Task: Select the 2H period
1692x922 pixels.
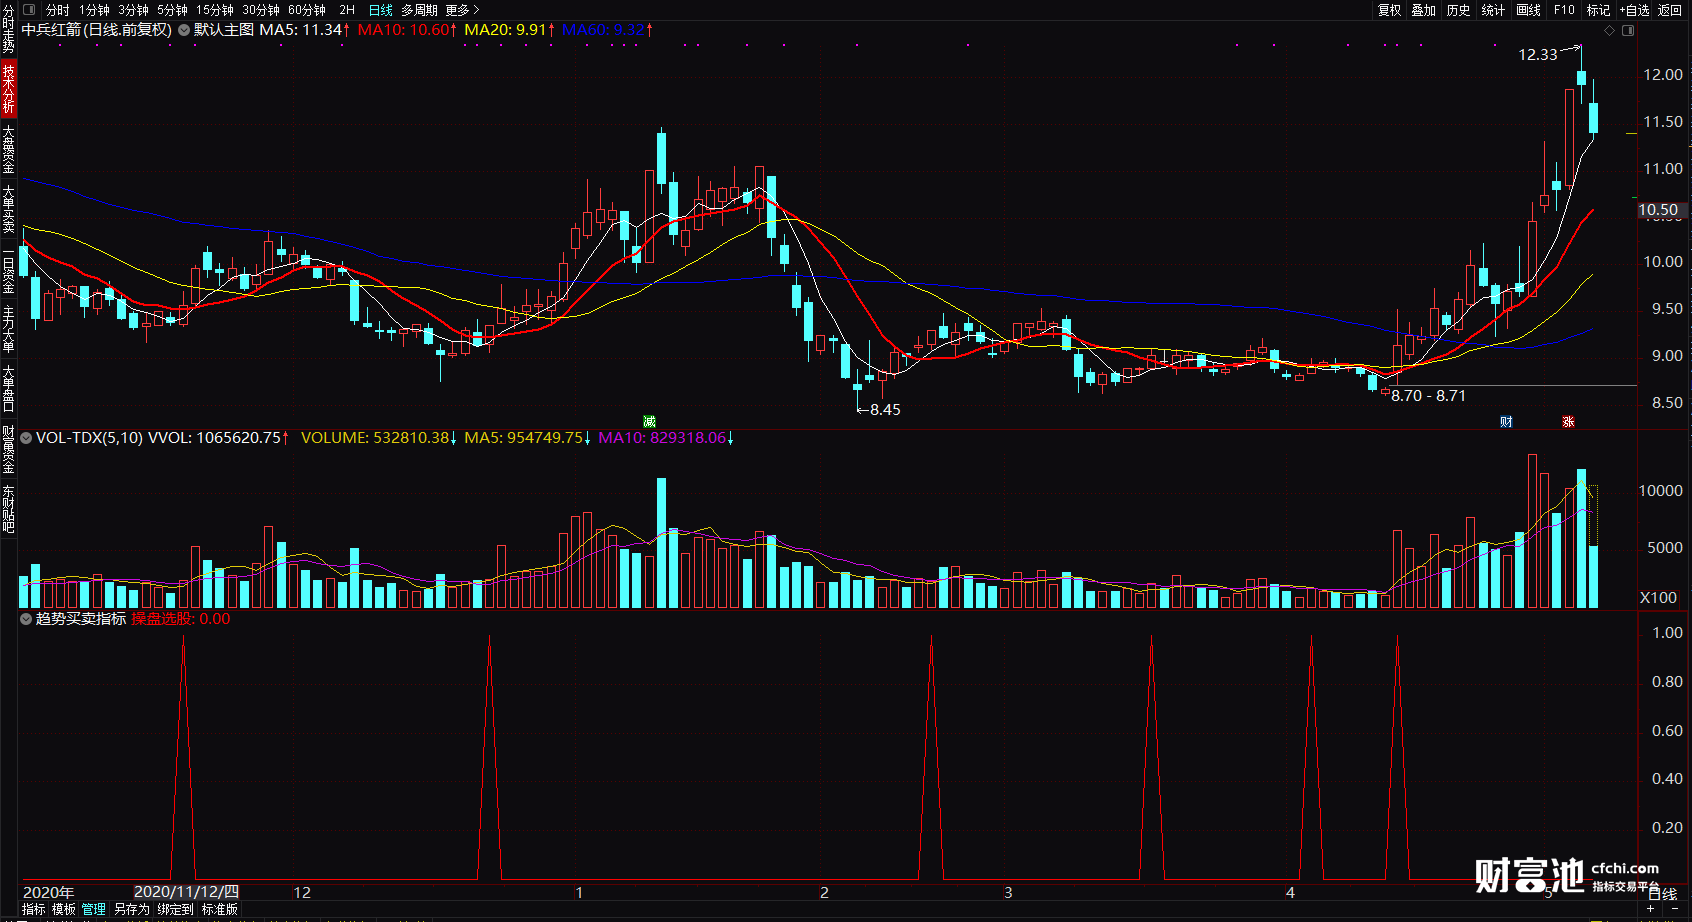Action: (x=347, y=10)
